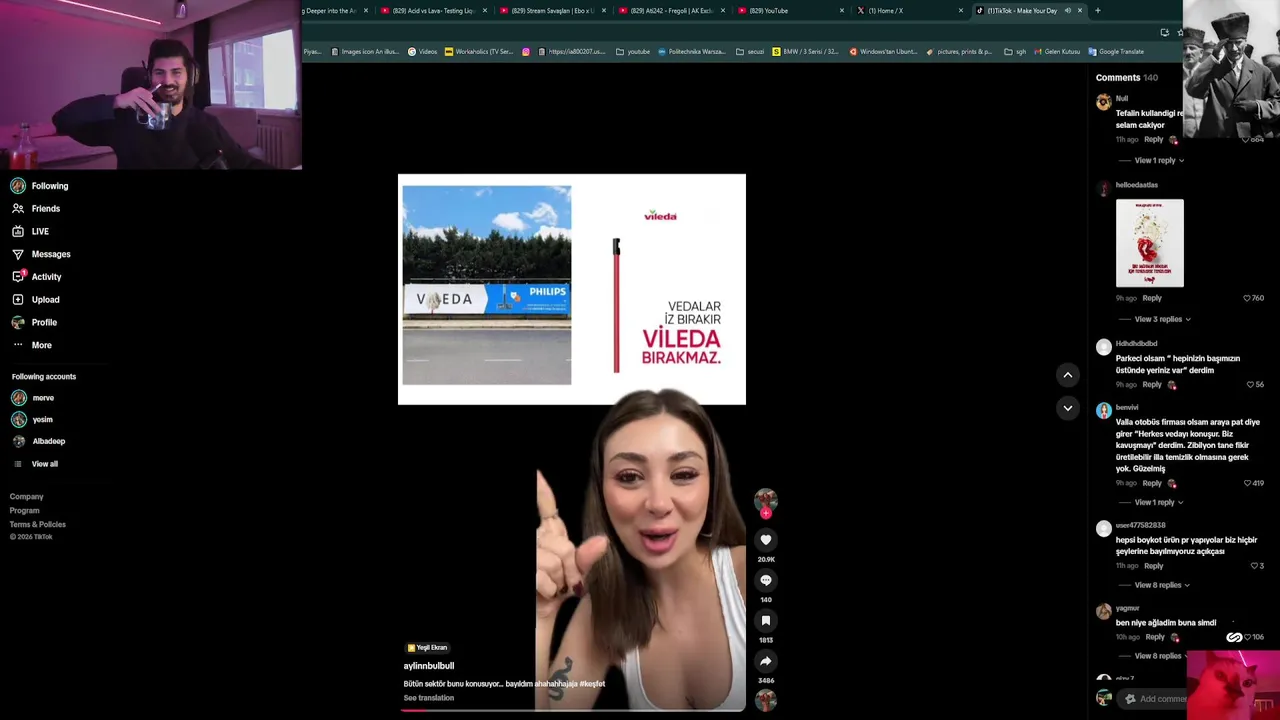Bookmark the video to favorites
Screen dimensions: 1280x720
click(x=766, y=621)
